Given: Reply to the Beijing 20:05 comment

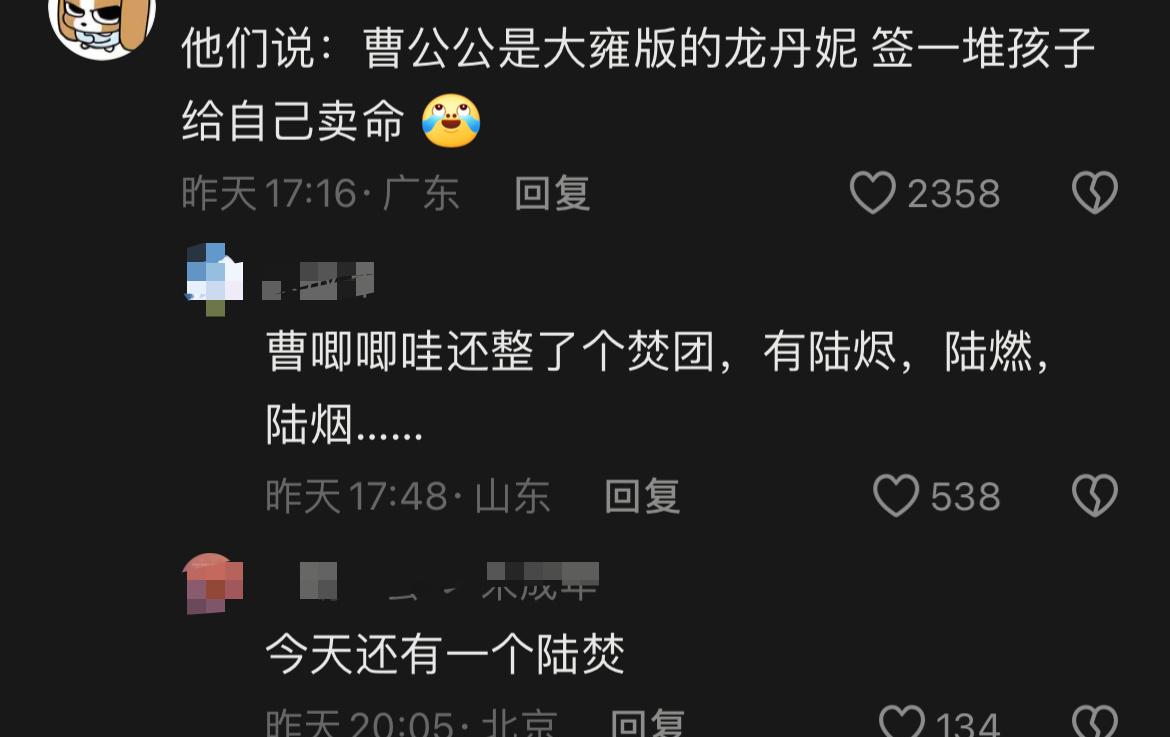Looking at the screenshot, I should tap(648, 722).
